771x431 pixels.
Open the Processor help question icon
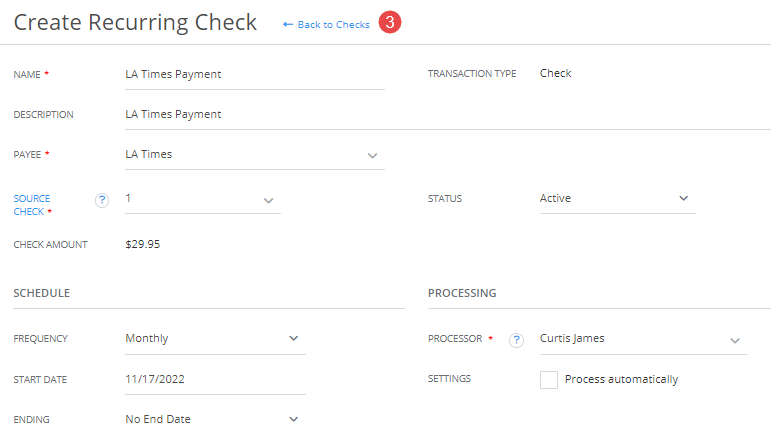click(x=516, y=340)
